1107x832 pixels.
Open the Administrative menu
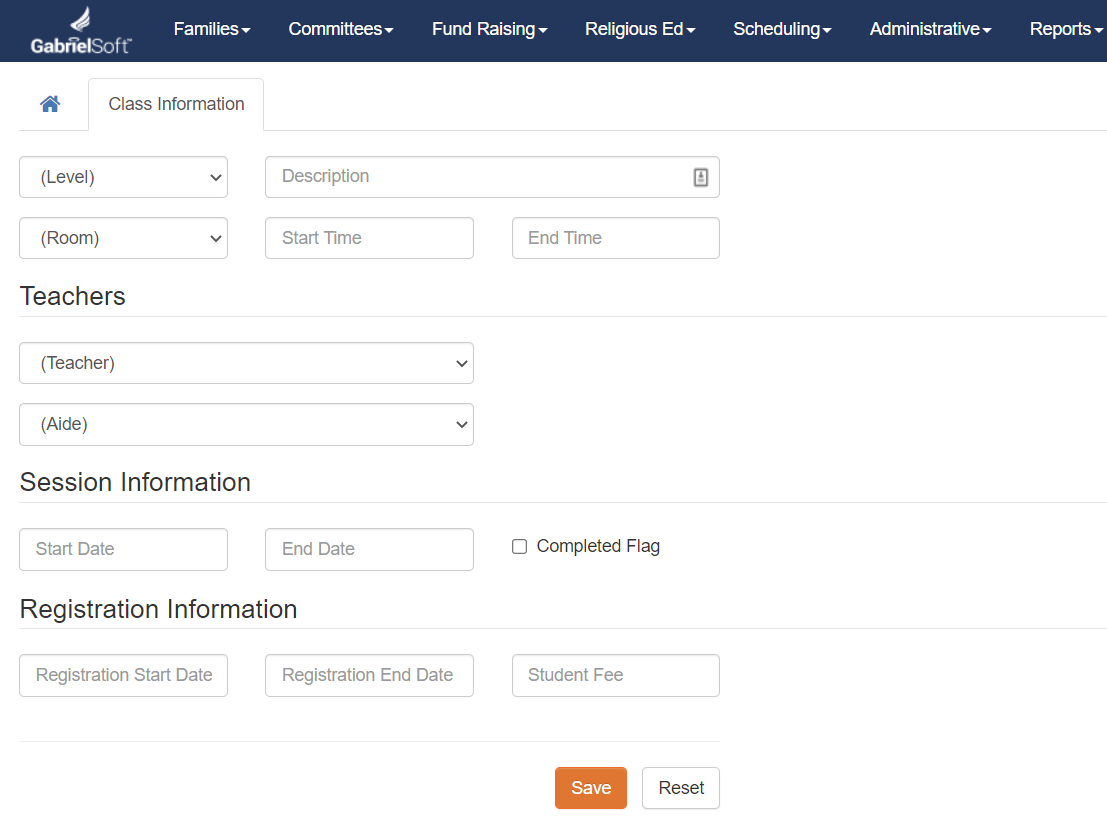click(x=931, y=29)
